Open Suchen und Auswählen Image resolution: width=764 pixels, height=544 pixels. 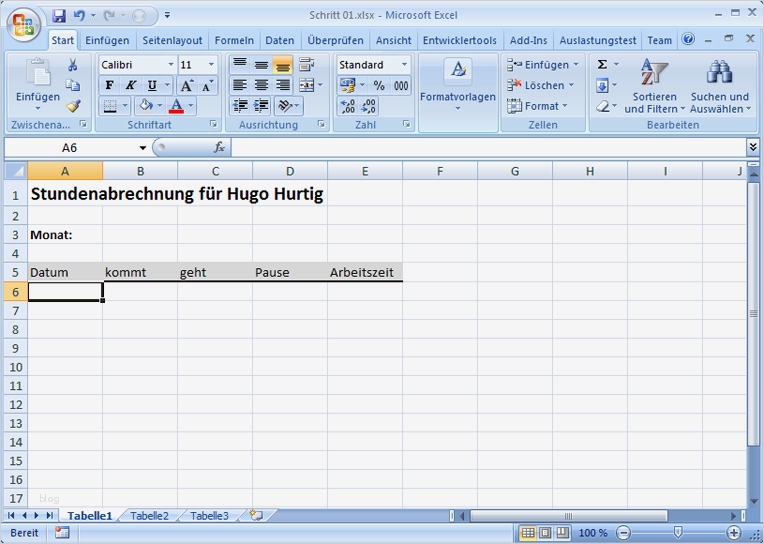pos(720,86)
